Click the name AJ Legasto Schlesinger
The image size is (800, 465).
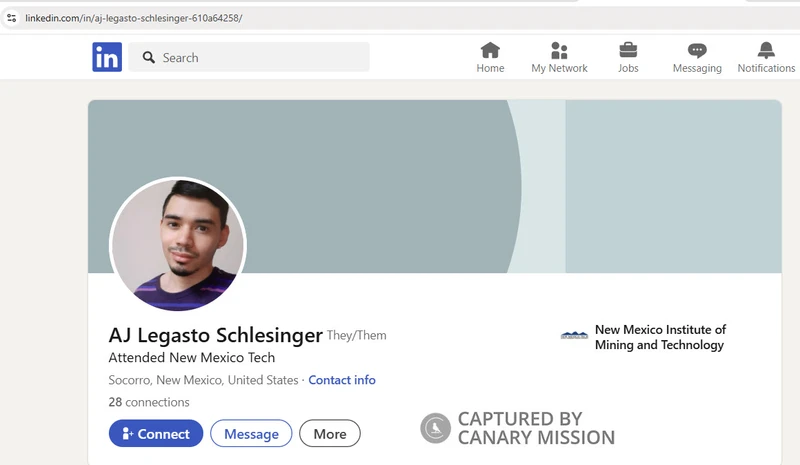click(215, 335)
